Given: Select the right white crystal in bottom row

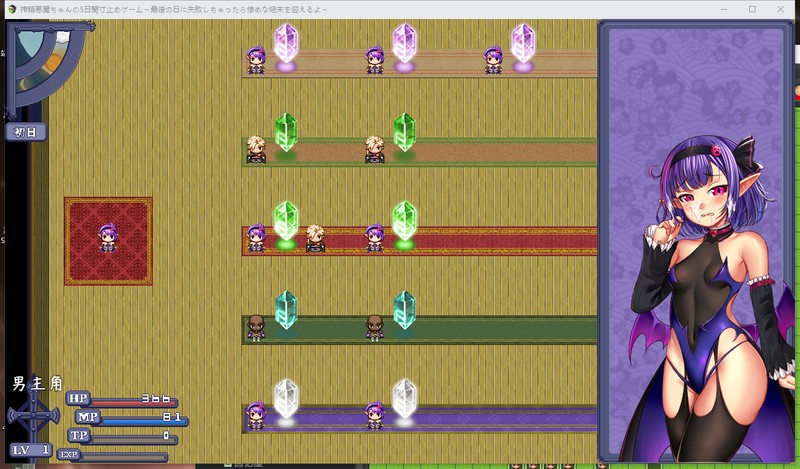Looking at the screenshot, I should pyautogui.click(x=404, y=398).
